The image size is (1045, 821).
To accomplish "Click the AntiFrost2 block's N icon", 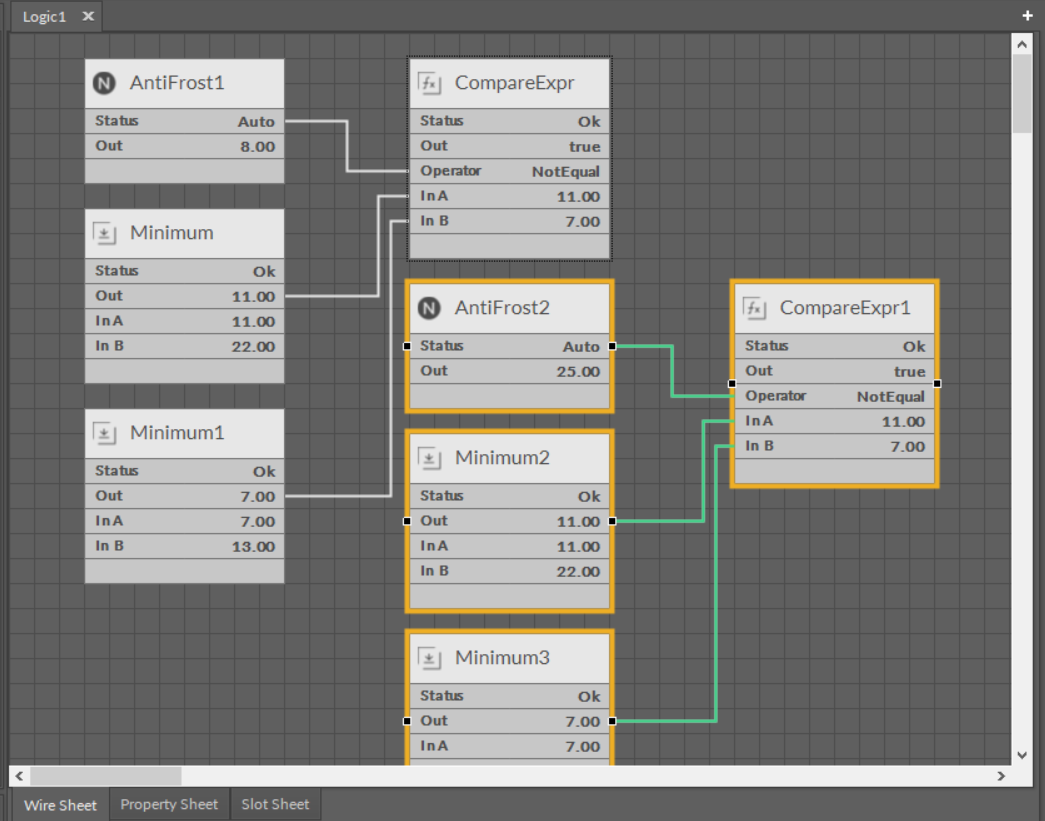I will [x=429, y=308].
